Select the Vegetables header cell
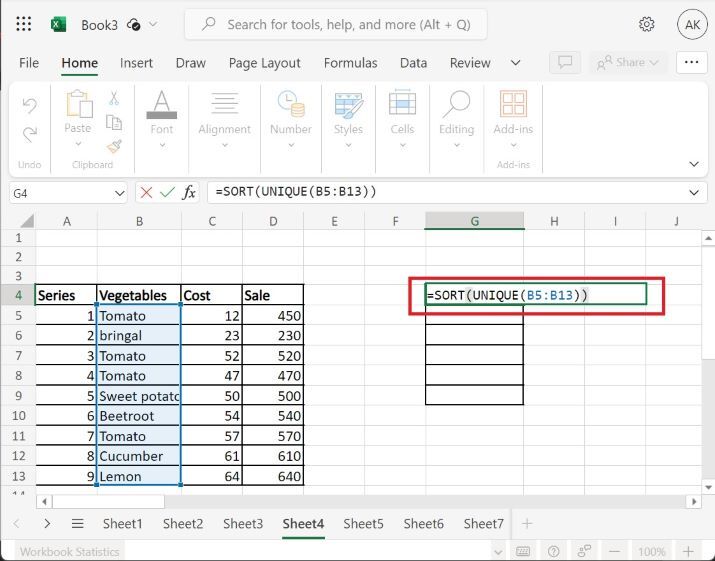 click(x=139, y=295)
